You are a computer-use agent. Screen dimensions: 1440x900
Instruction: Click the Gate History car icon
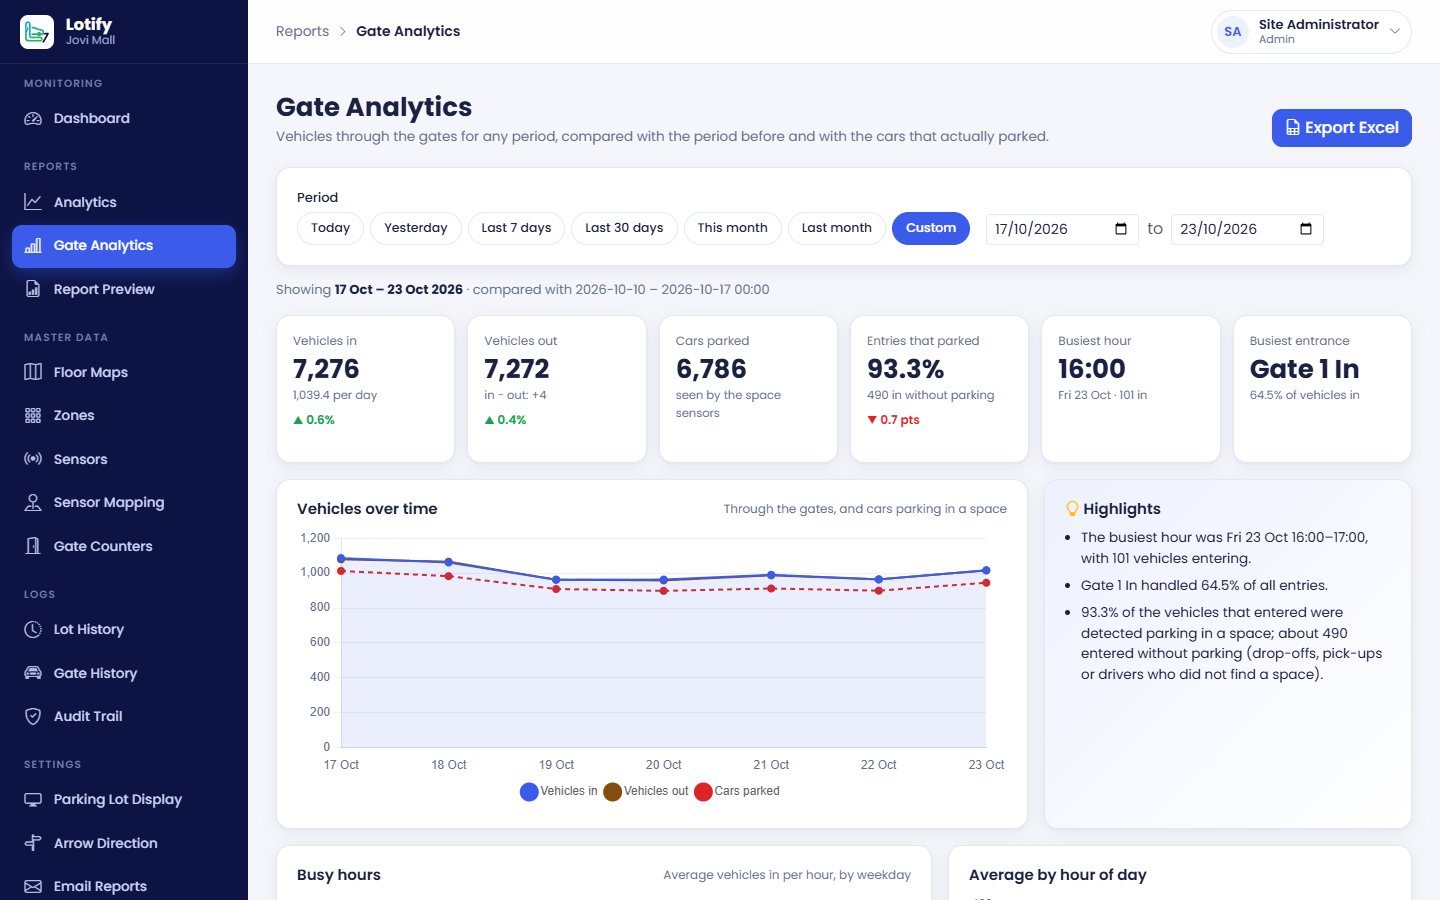[x=33, y=673]
